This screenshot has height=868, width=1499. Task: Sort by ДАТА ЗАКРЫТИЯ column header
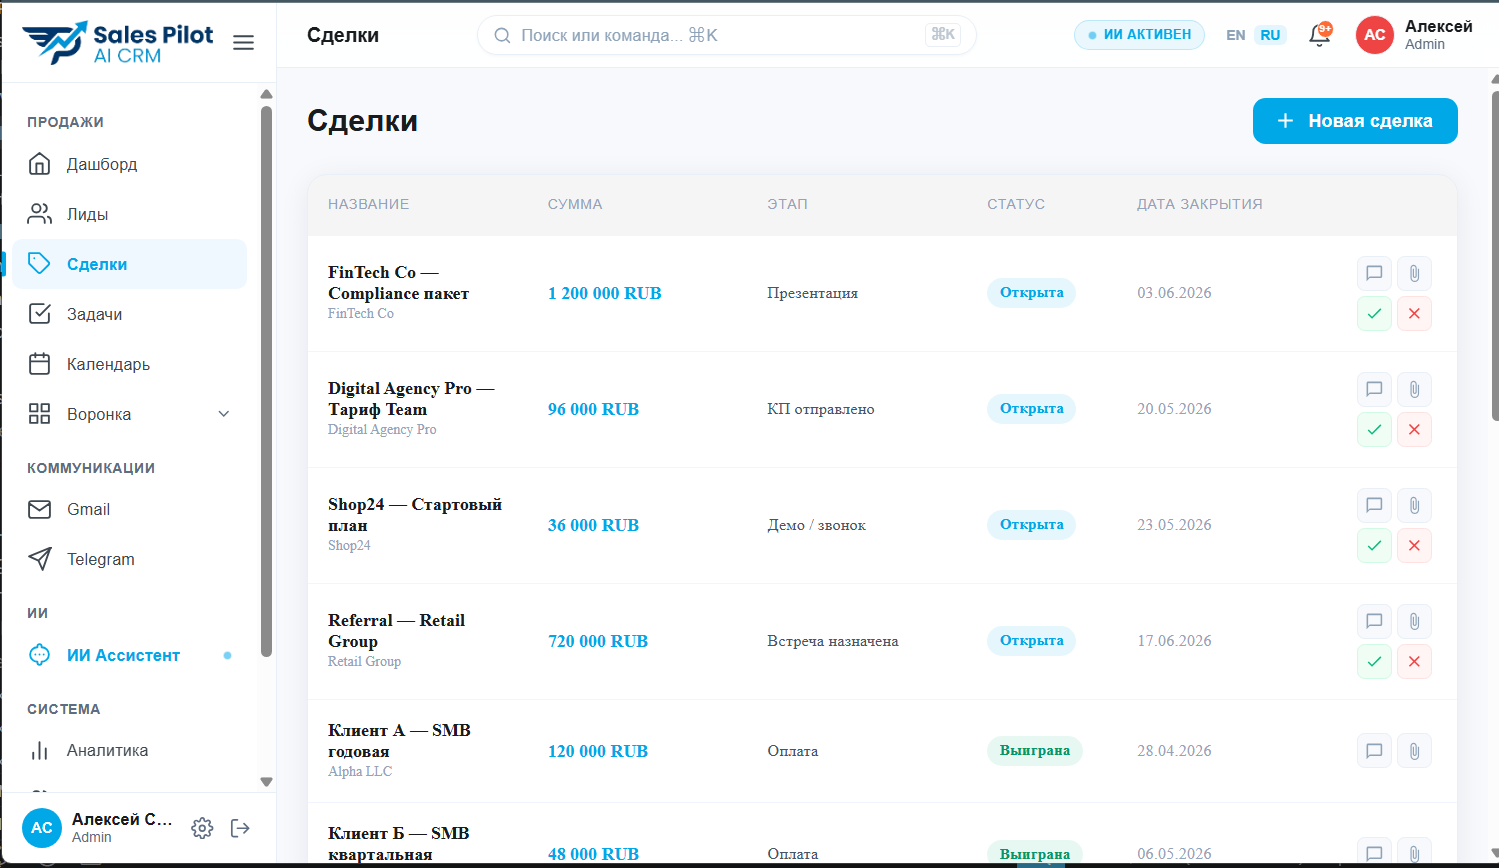pos(1199,204)
